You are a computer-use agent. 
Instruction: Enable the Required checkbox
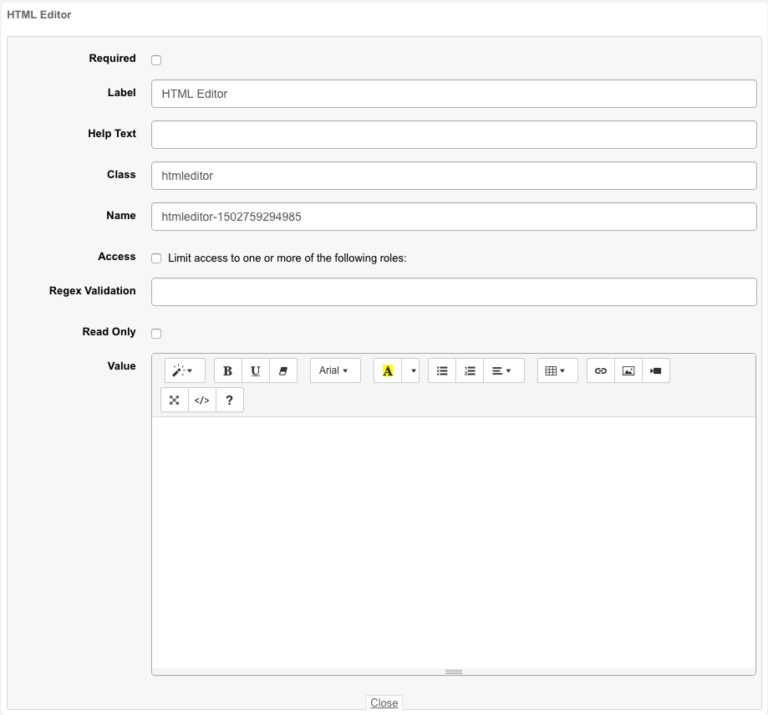(156, 60)
